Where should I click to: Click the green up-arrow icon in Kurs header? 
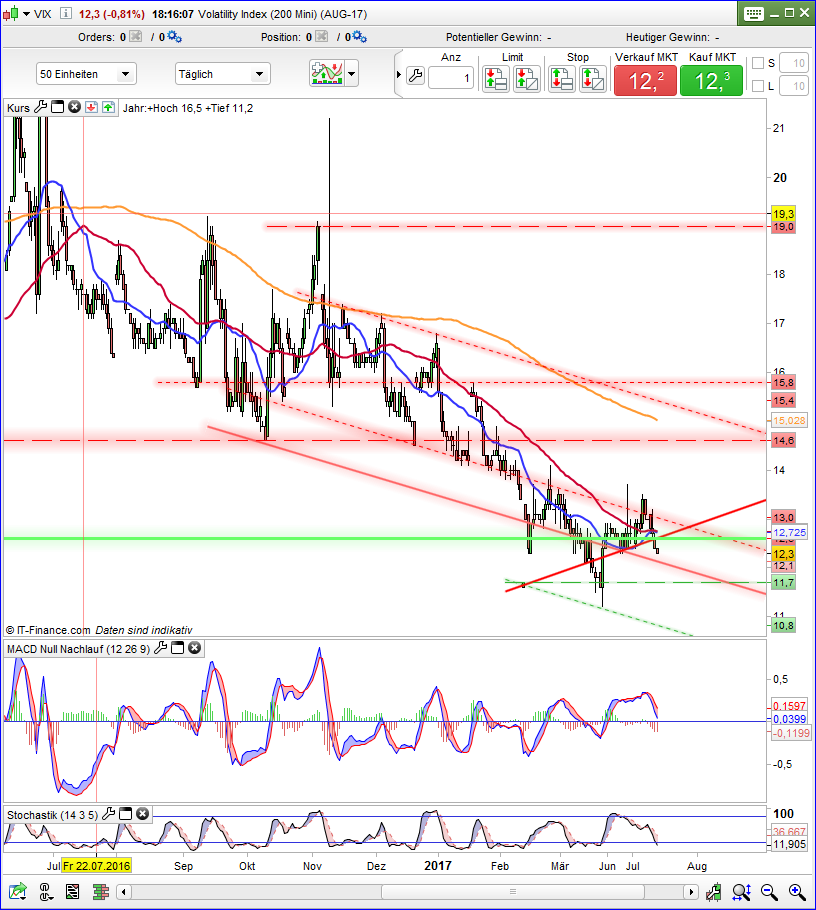pyautogui.click(x=109, y=107)
